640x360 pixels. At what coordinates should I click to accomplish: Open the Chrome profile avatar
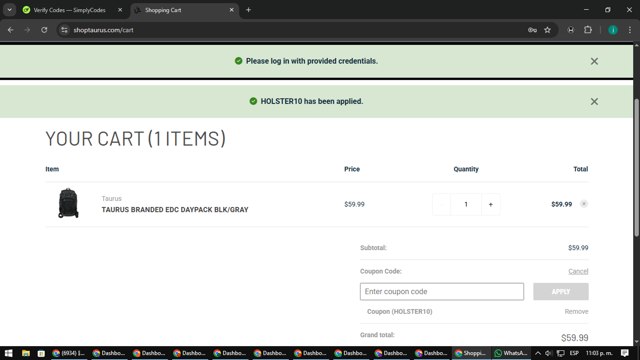click(613, 30)
